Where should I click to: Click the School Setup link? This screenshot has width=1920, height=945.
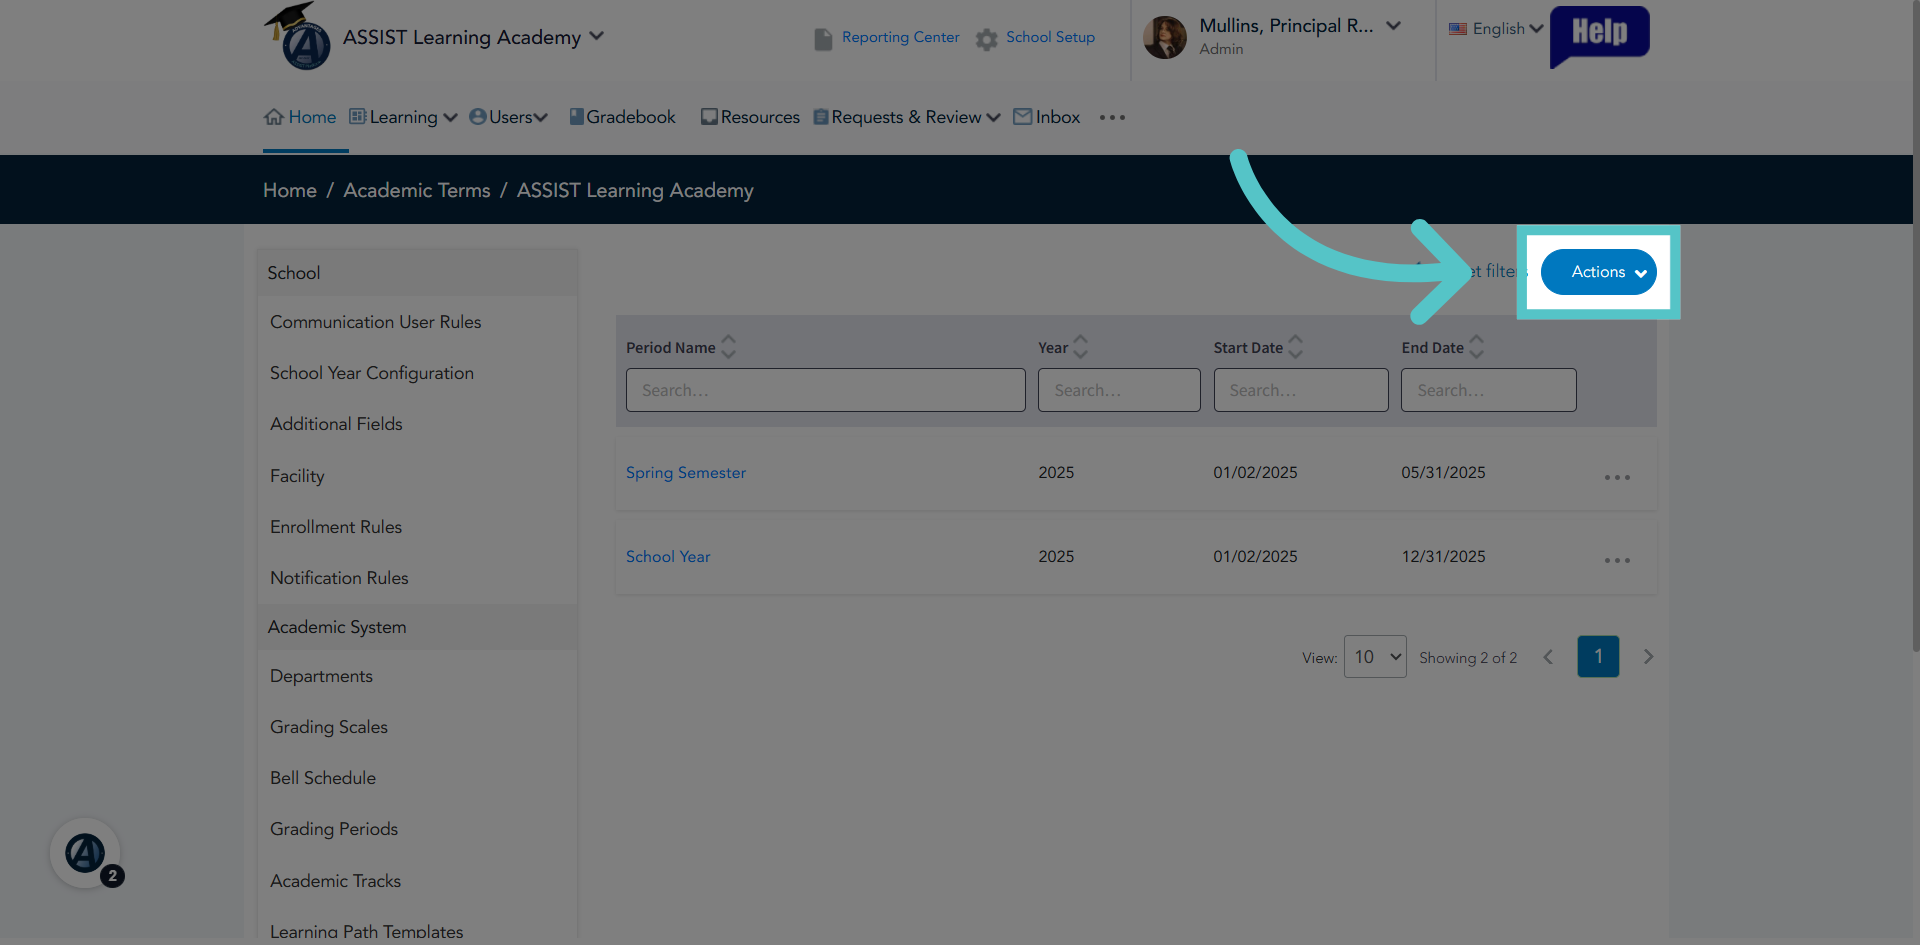(x=1050, y=37)
